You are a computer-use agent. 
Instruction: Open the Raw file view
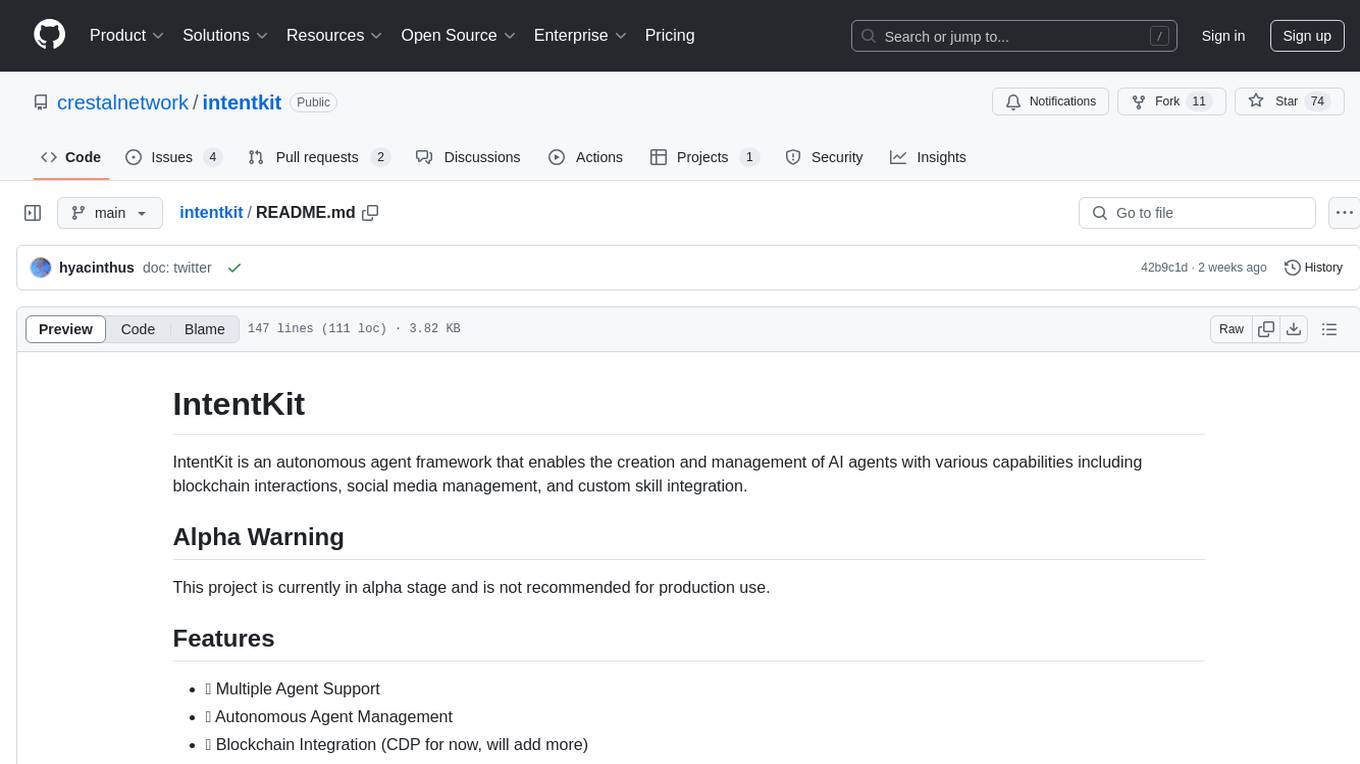1231,329
